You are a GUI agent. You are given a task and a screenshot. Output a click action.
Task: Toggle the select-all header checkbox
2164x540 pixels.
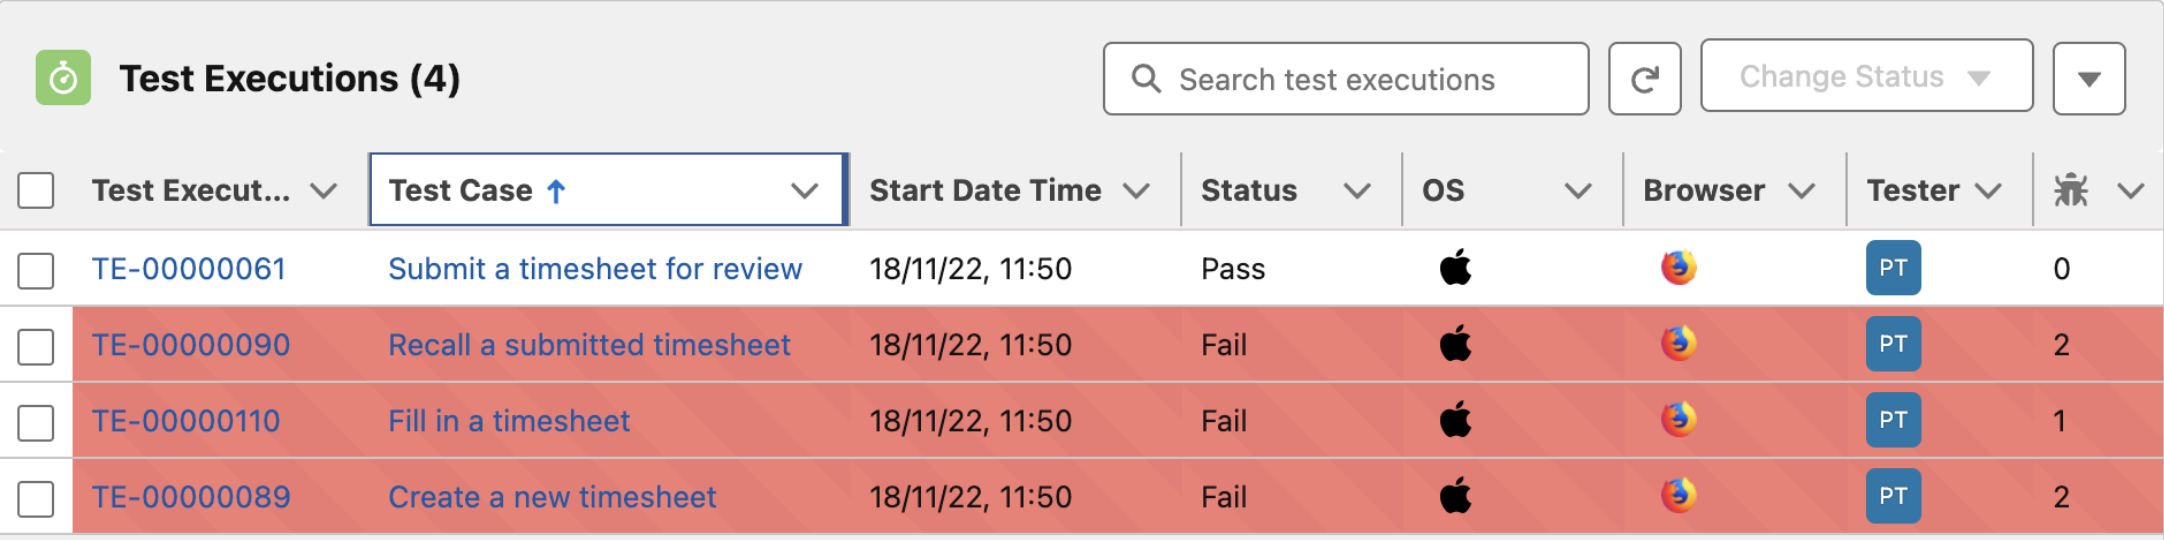point(36,190)
